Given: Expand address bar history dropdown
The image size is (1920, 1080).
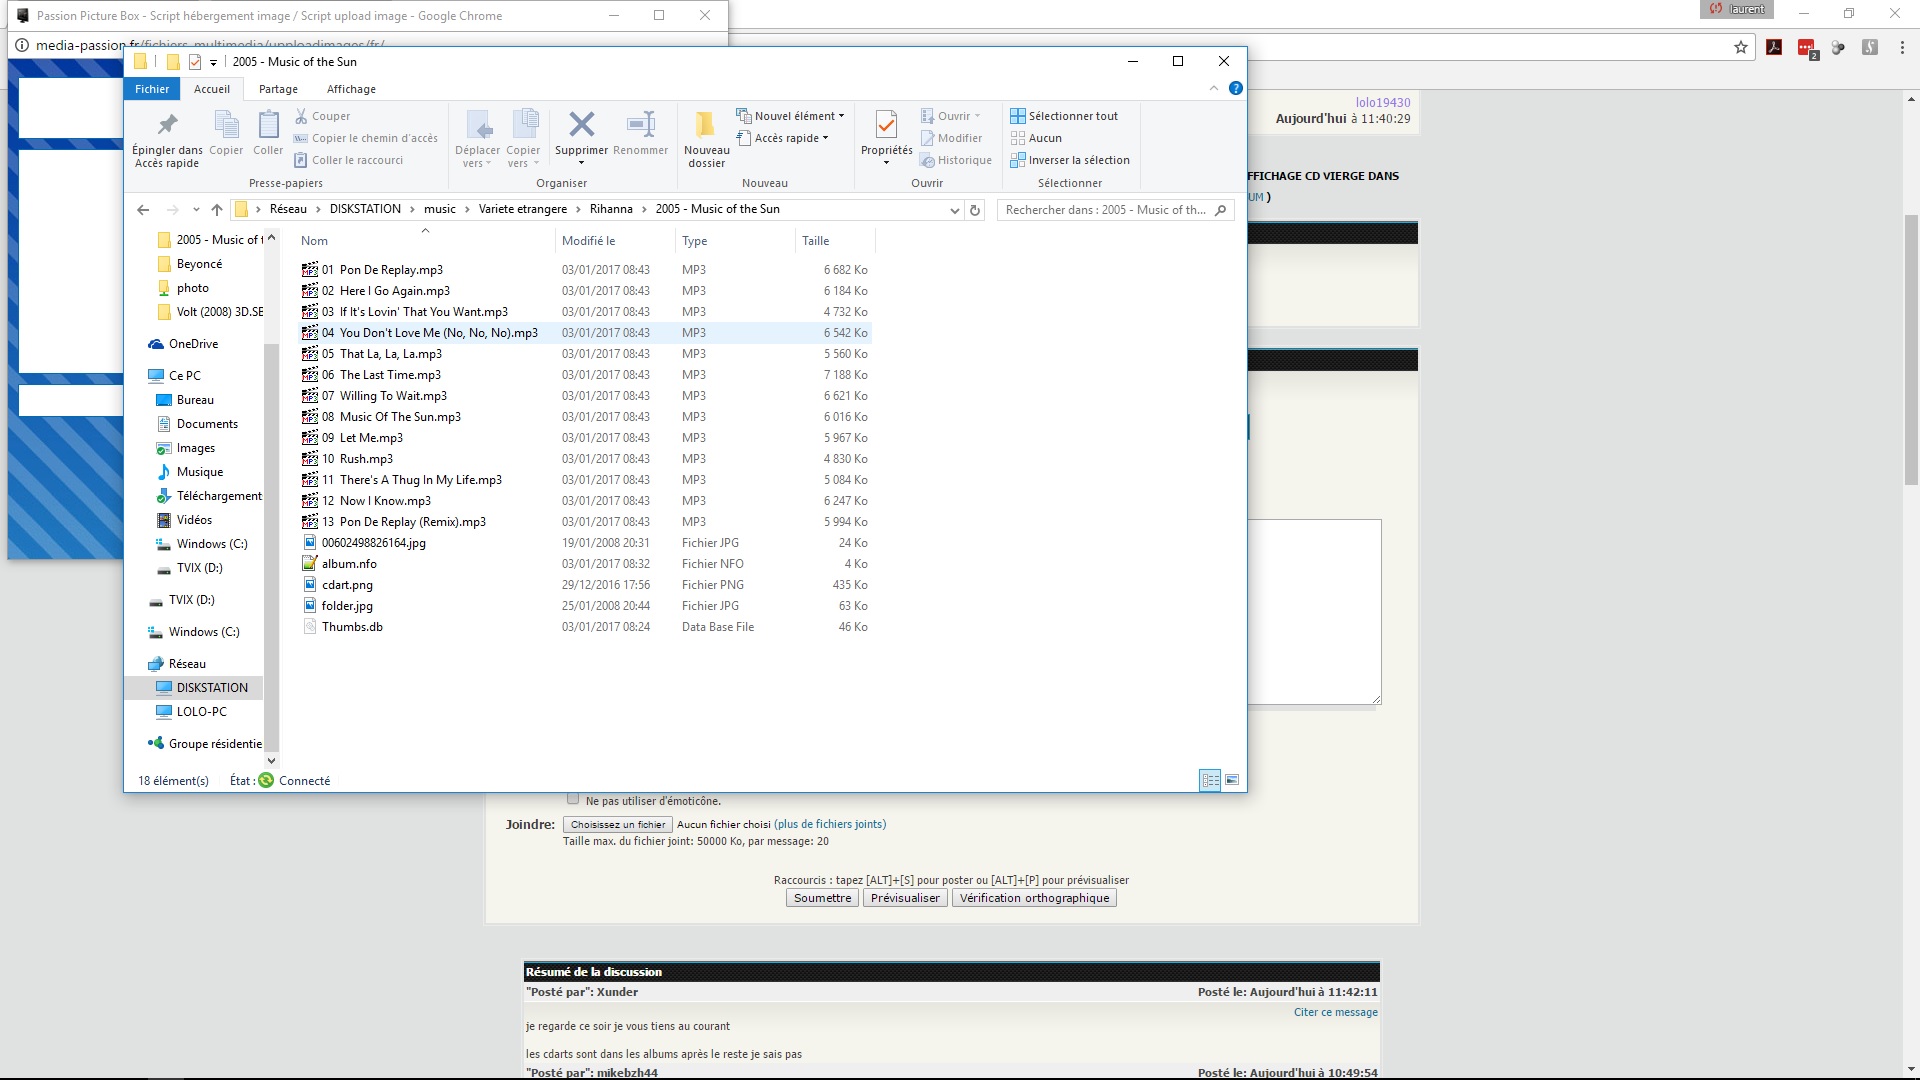Looking at the screenshot, I should click(x=954, y=210).
